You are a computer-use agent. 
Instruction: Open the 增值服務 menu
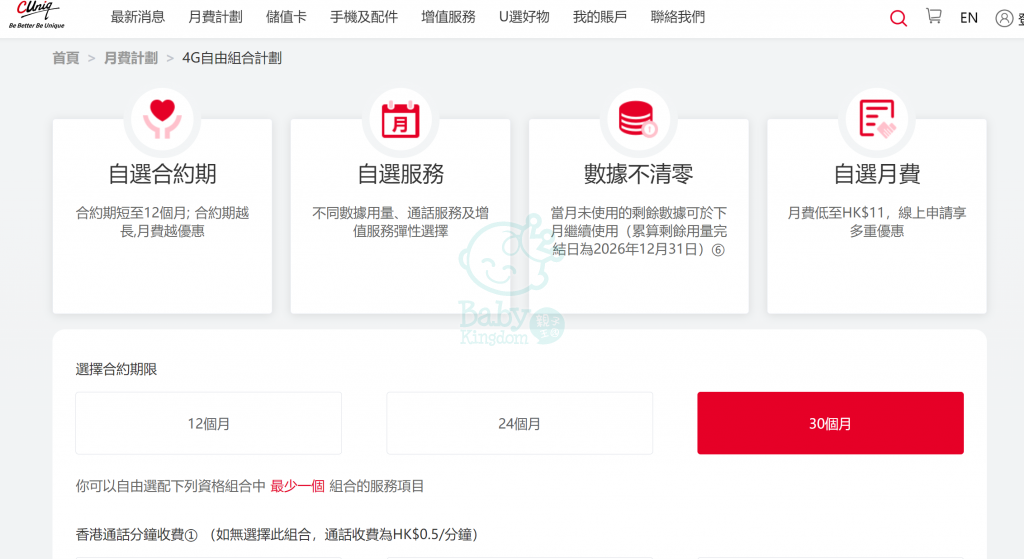coord(448,17)
